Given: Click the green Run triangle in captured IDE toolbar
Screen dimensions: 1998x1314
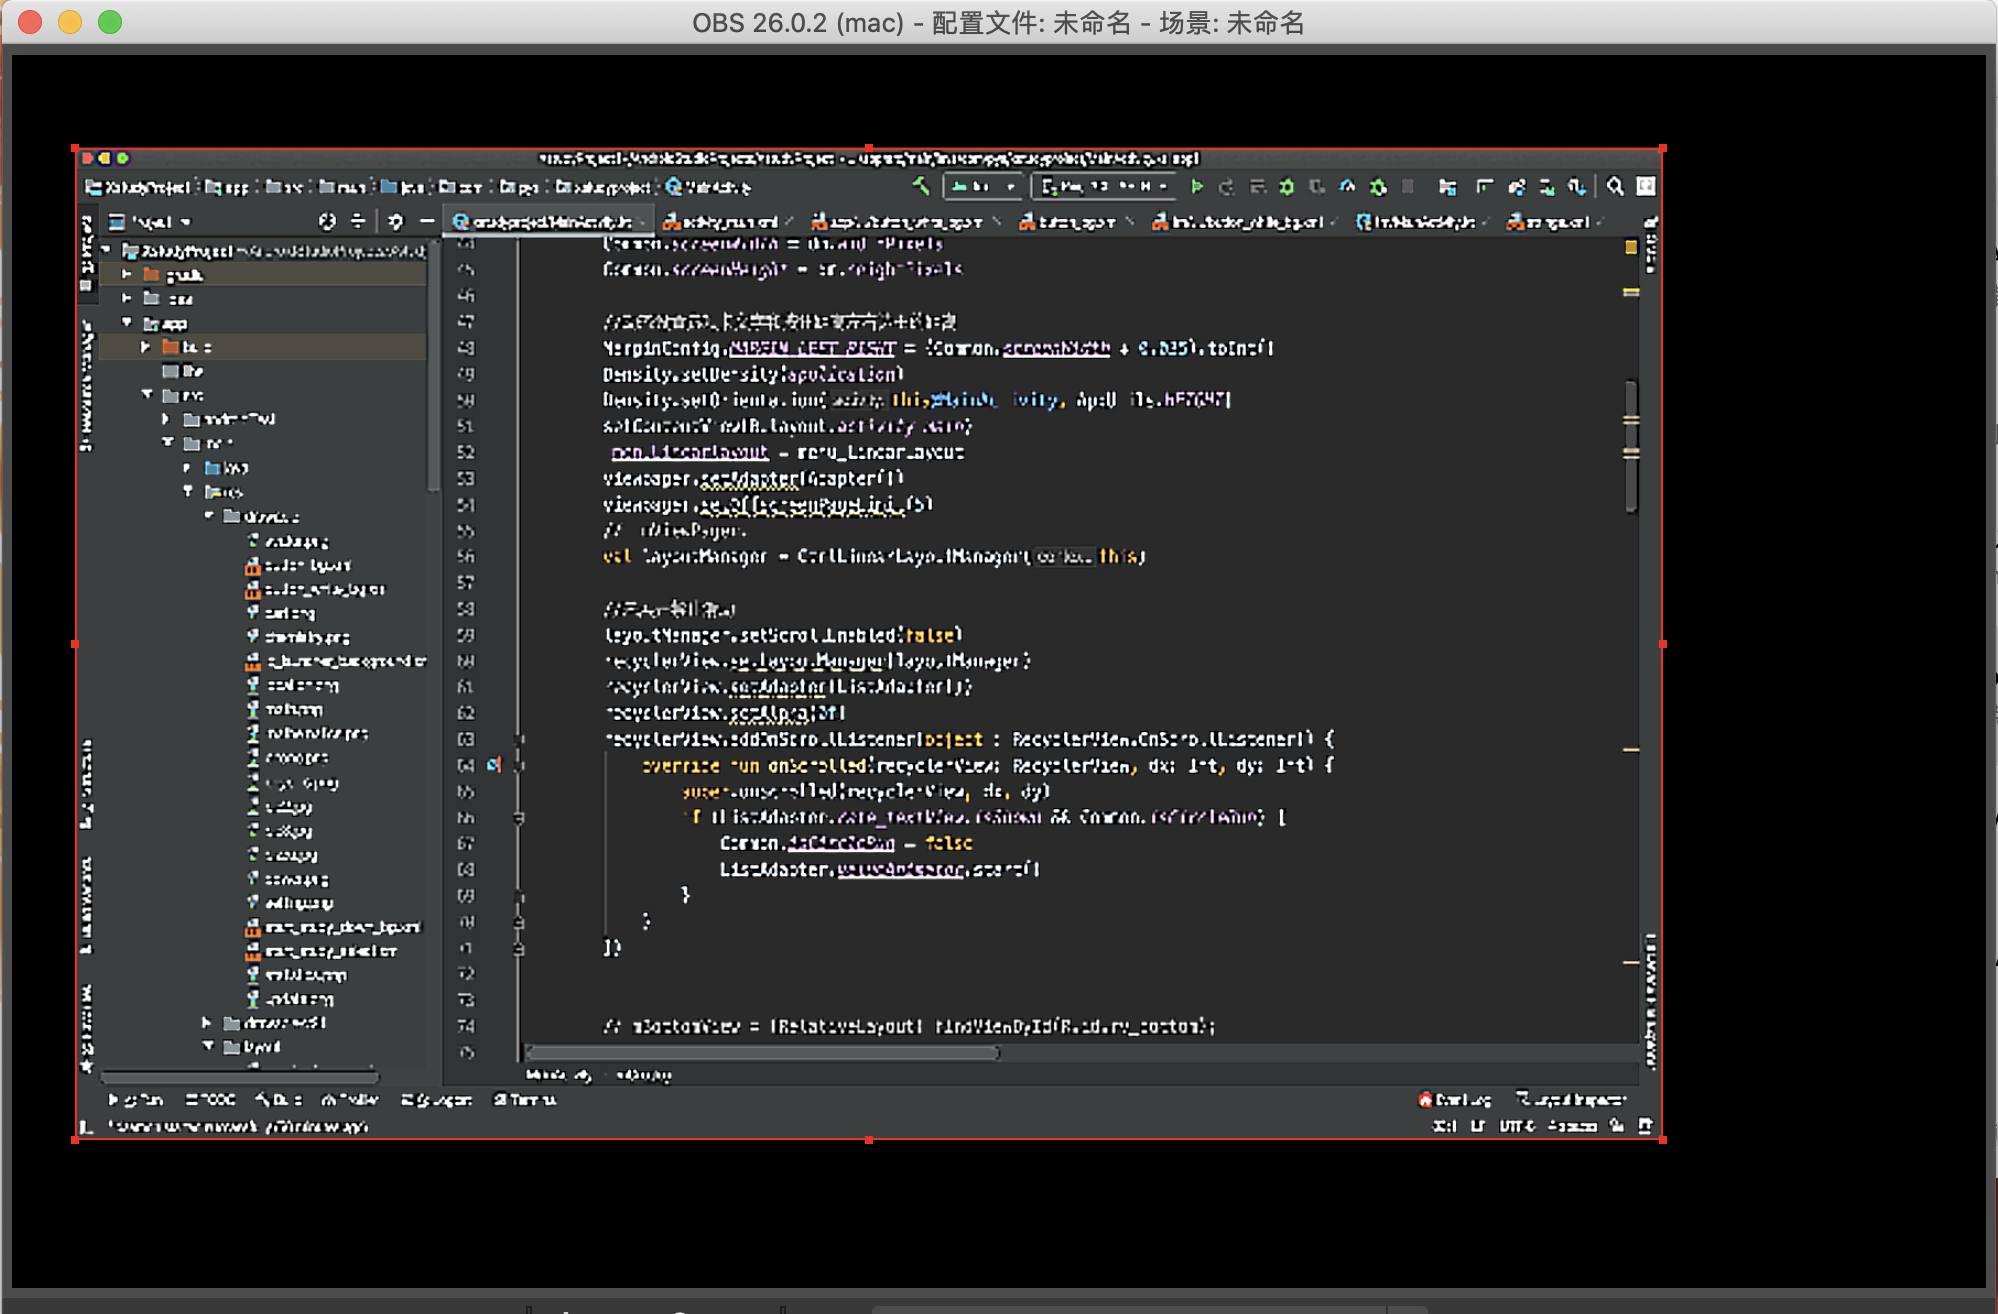Looking at the screenshot, I should (1197, 187).
